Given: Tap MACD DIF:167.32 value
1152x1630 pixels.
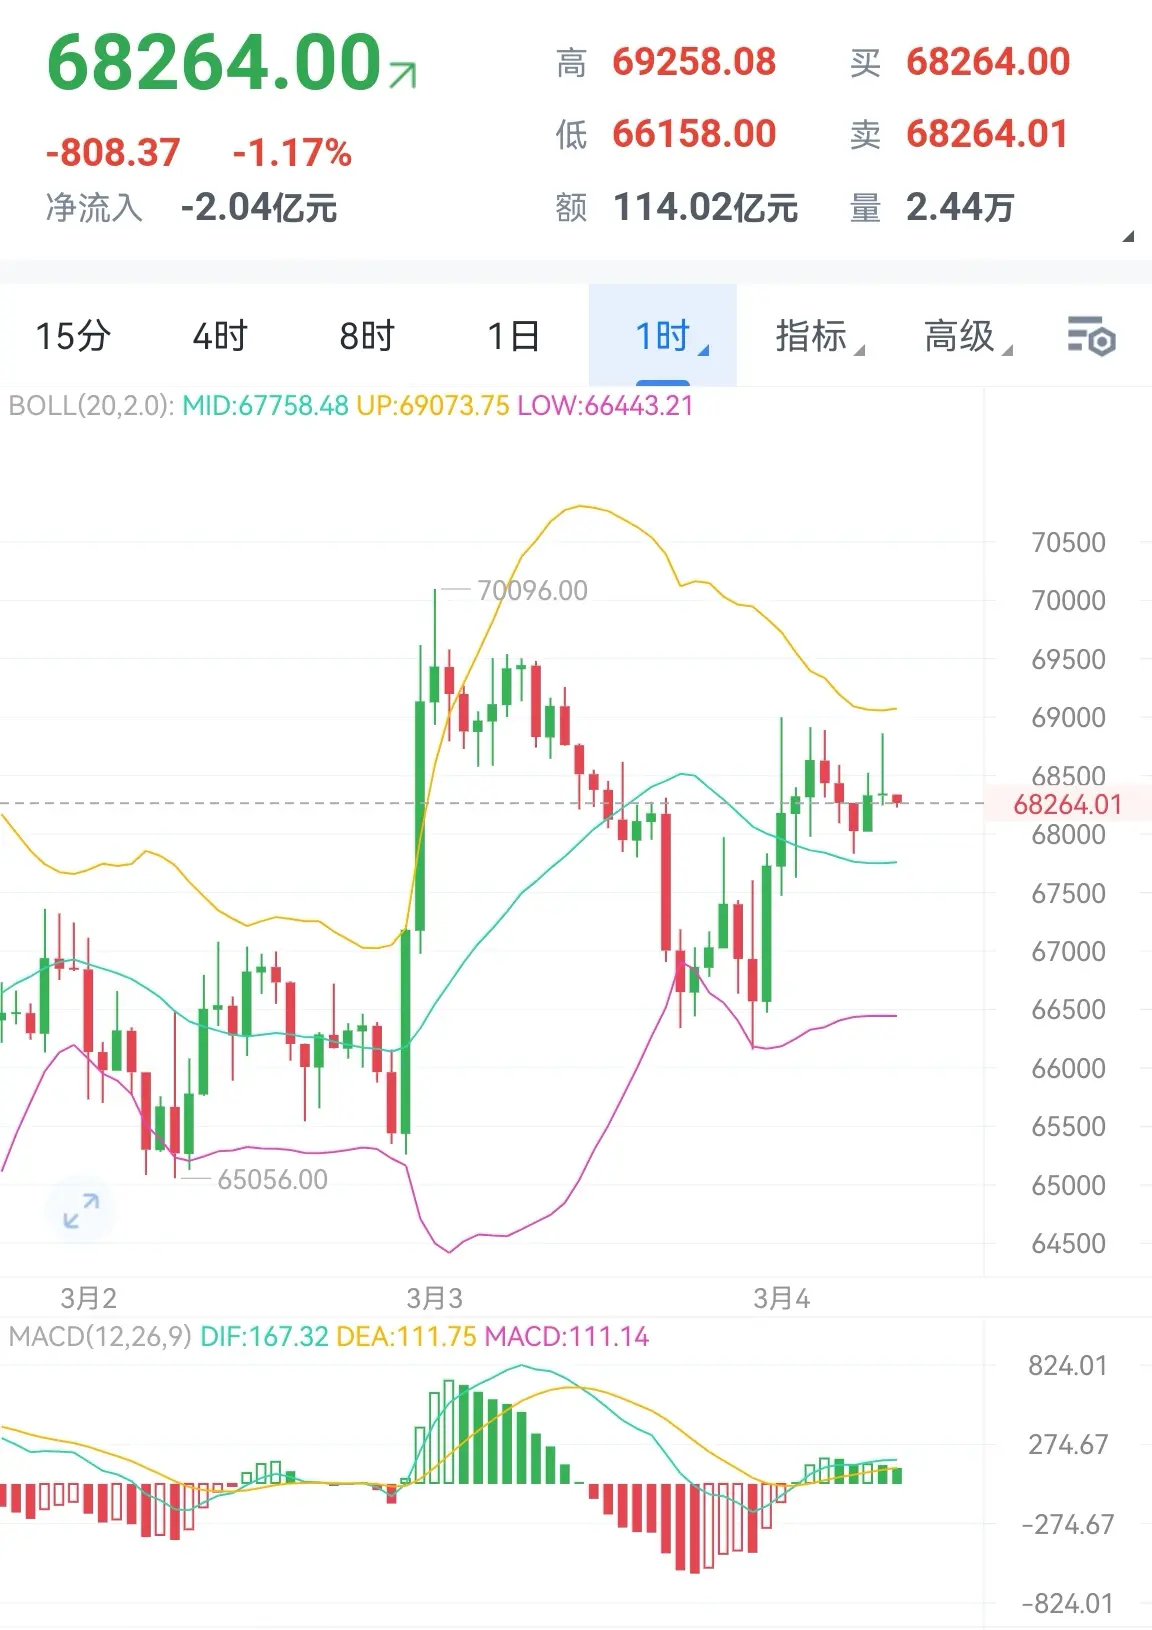Looking at the screenshot, I should (x=264, y=1336).
